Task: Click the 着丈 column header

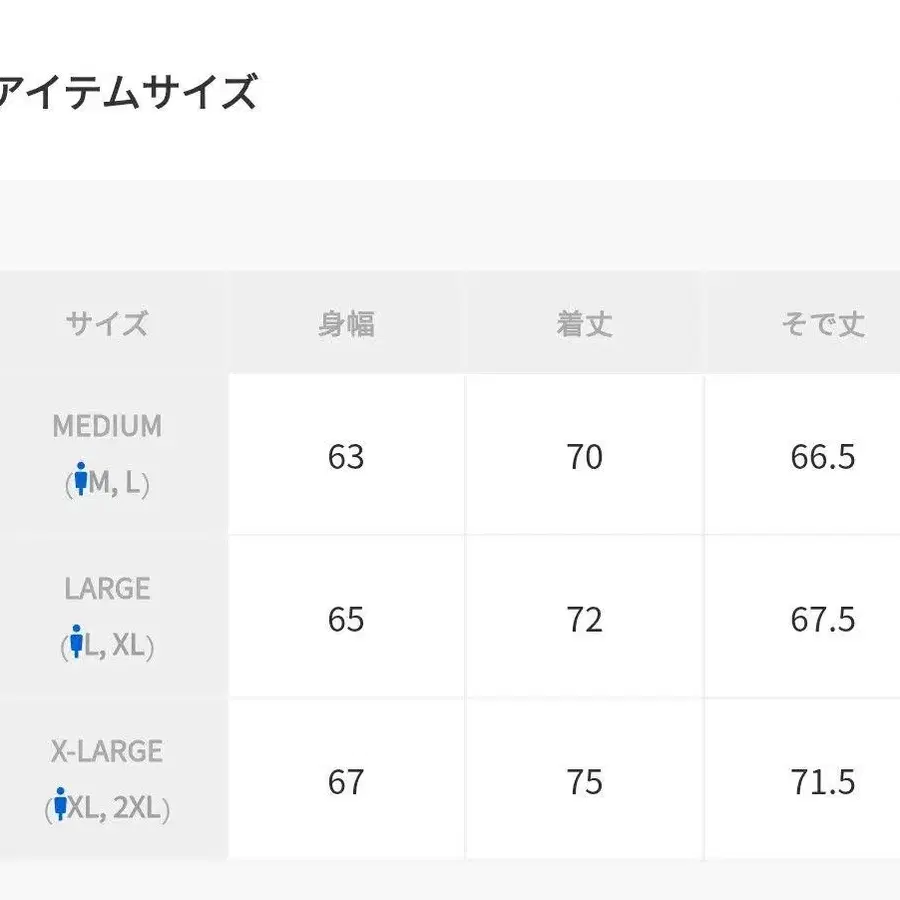Action: (x=584, y=324)
